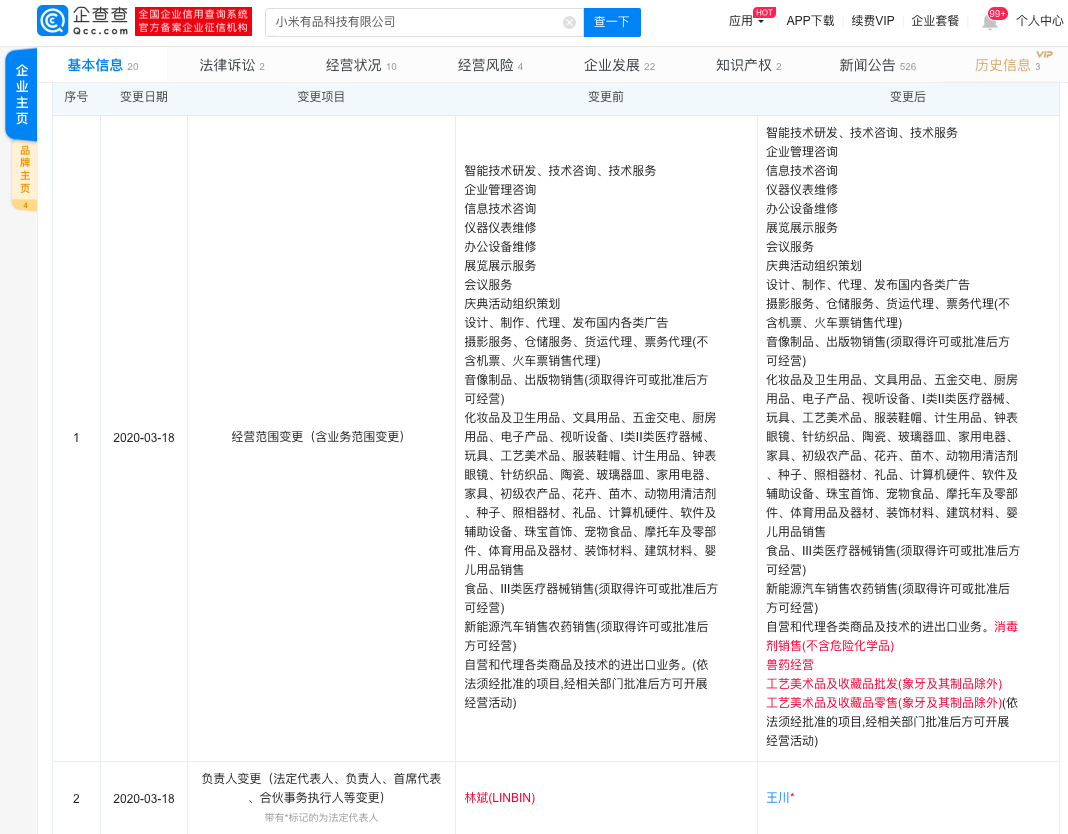The height and width of the screenshot is (834, 1068).
Task: Switch to the 知识产权 tab
Action: 749,65
